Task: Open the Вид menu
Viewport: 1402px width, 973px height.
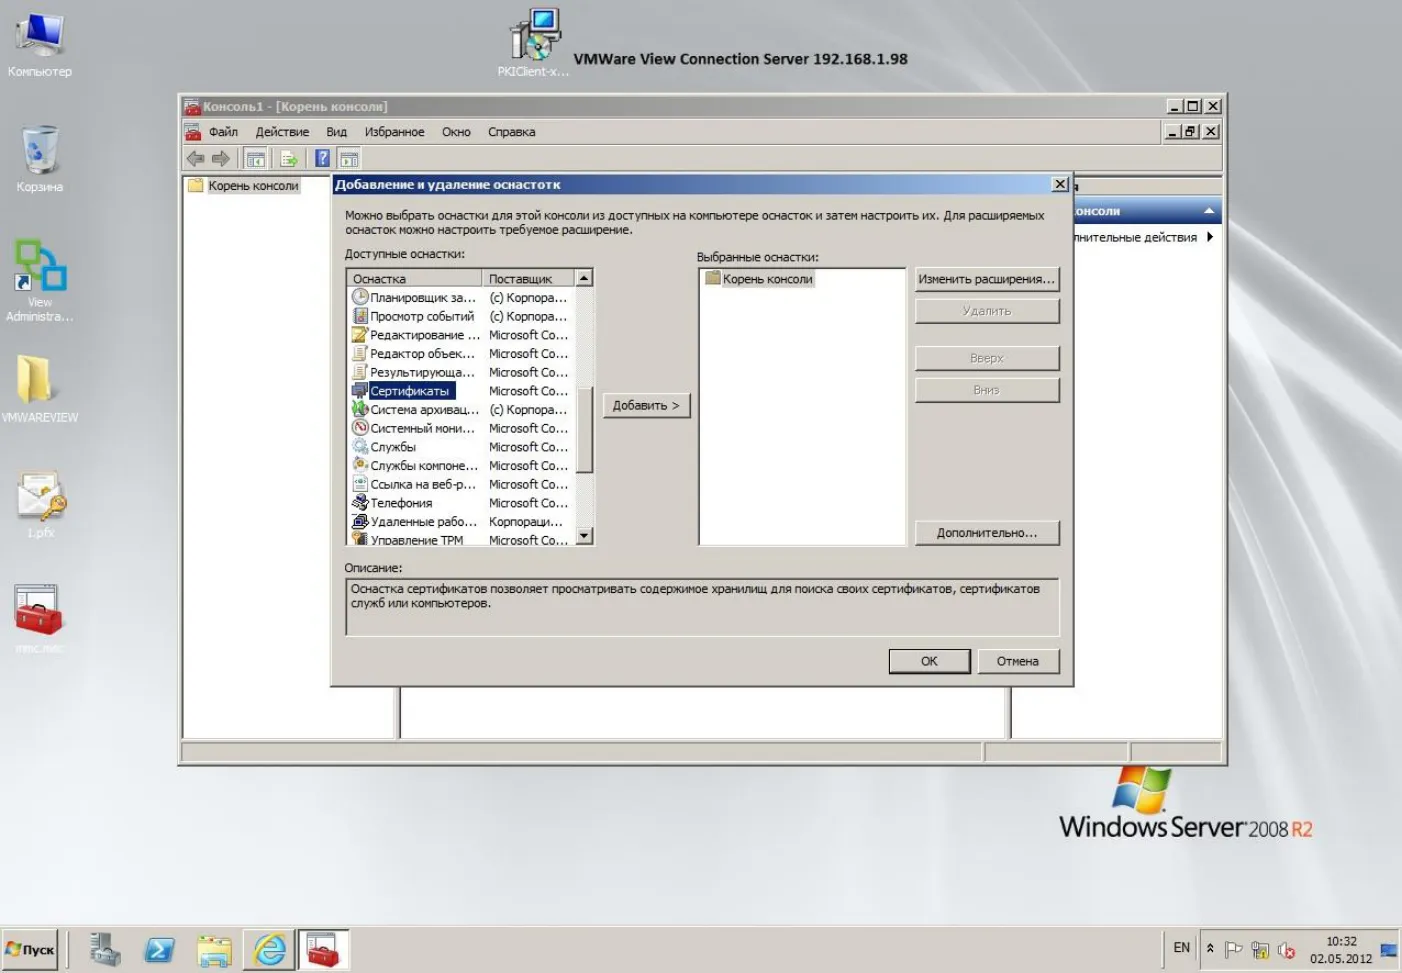Action: click(x=336, y=132)
